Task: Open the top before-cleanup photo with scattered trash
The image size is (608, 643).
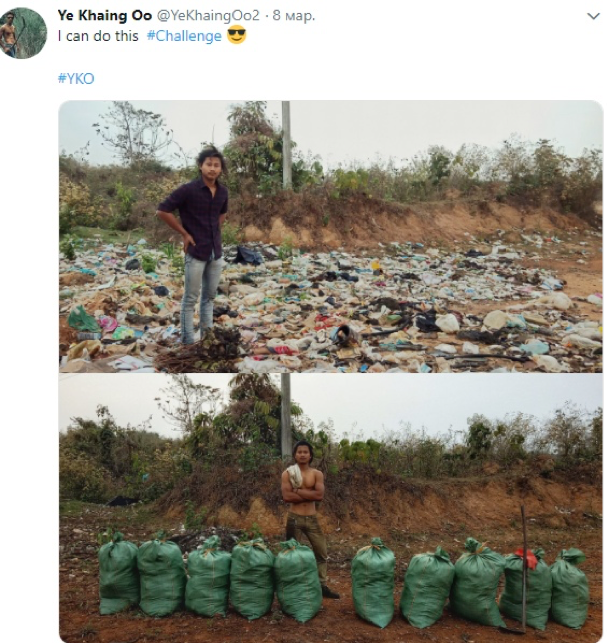Action: point(330,237)
